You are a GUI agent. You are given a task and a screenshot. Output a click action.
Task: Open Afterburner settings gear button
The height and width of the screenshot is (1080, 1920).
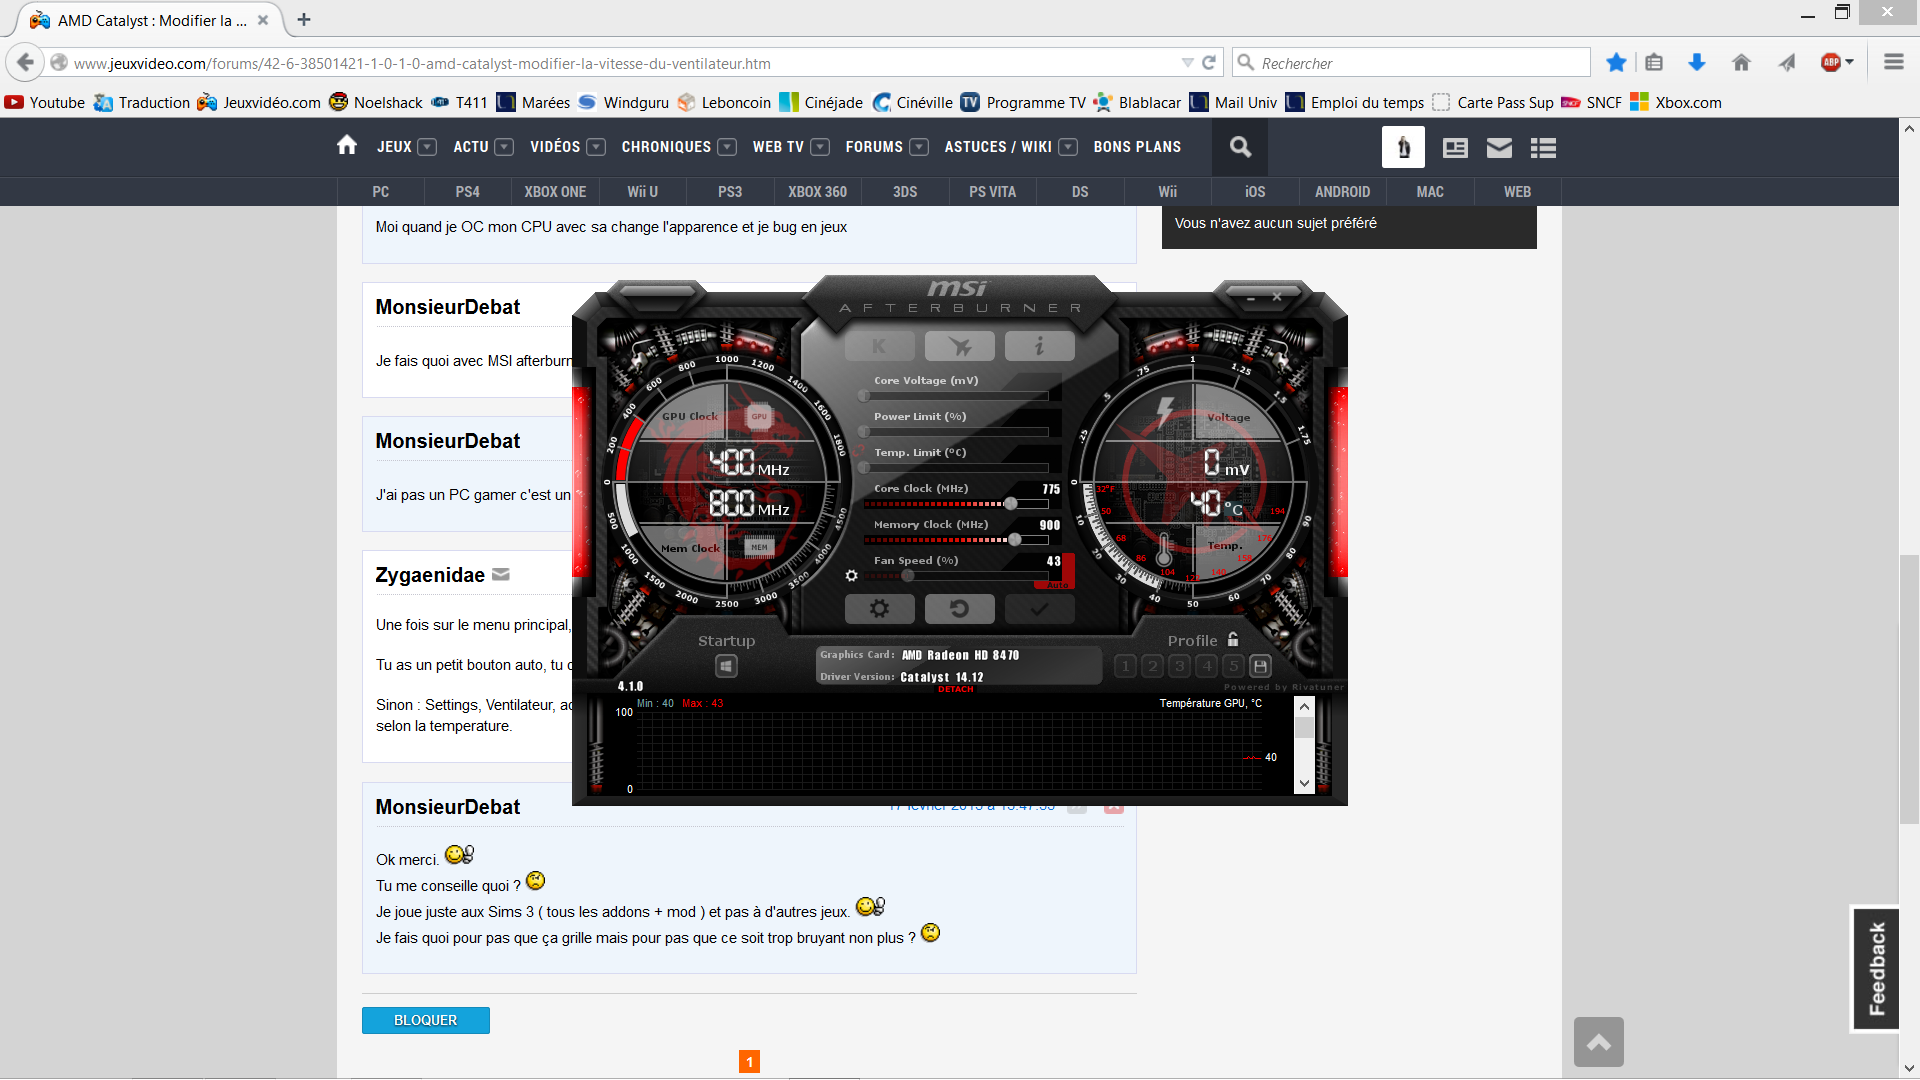[x=879, y=608]
